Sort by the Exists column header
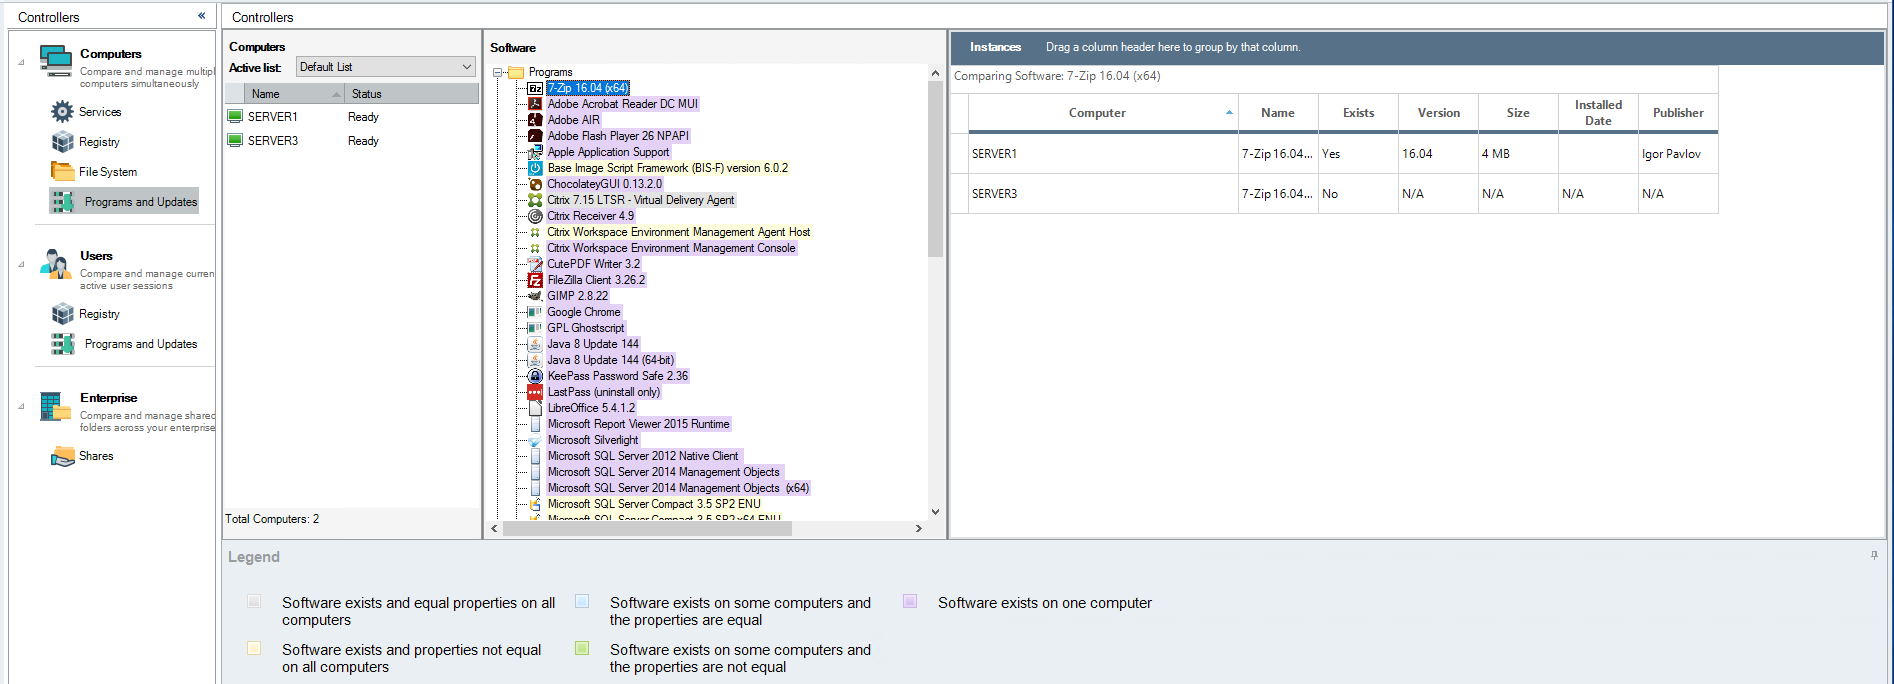This screenshot has width=1894, height=684. 1358,113
